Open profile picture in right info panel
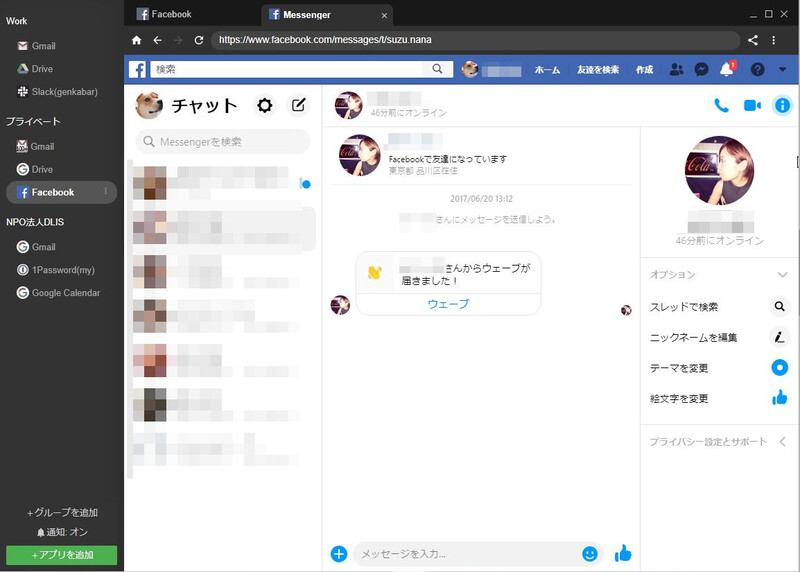This screenshot has width=800, height=572. (x=719, y=170)
